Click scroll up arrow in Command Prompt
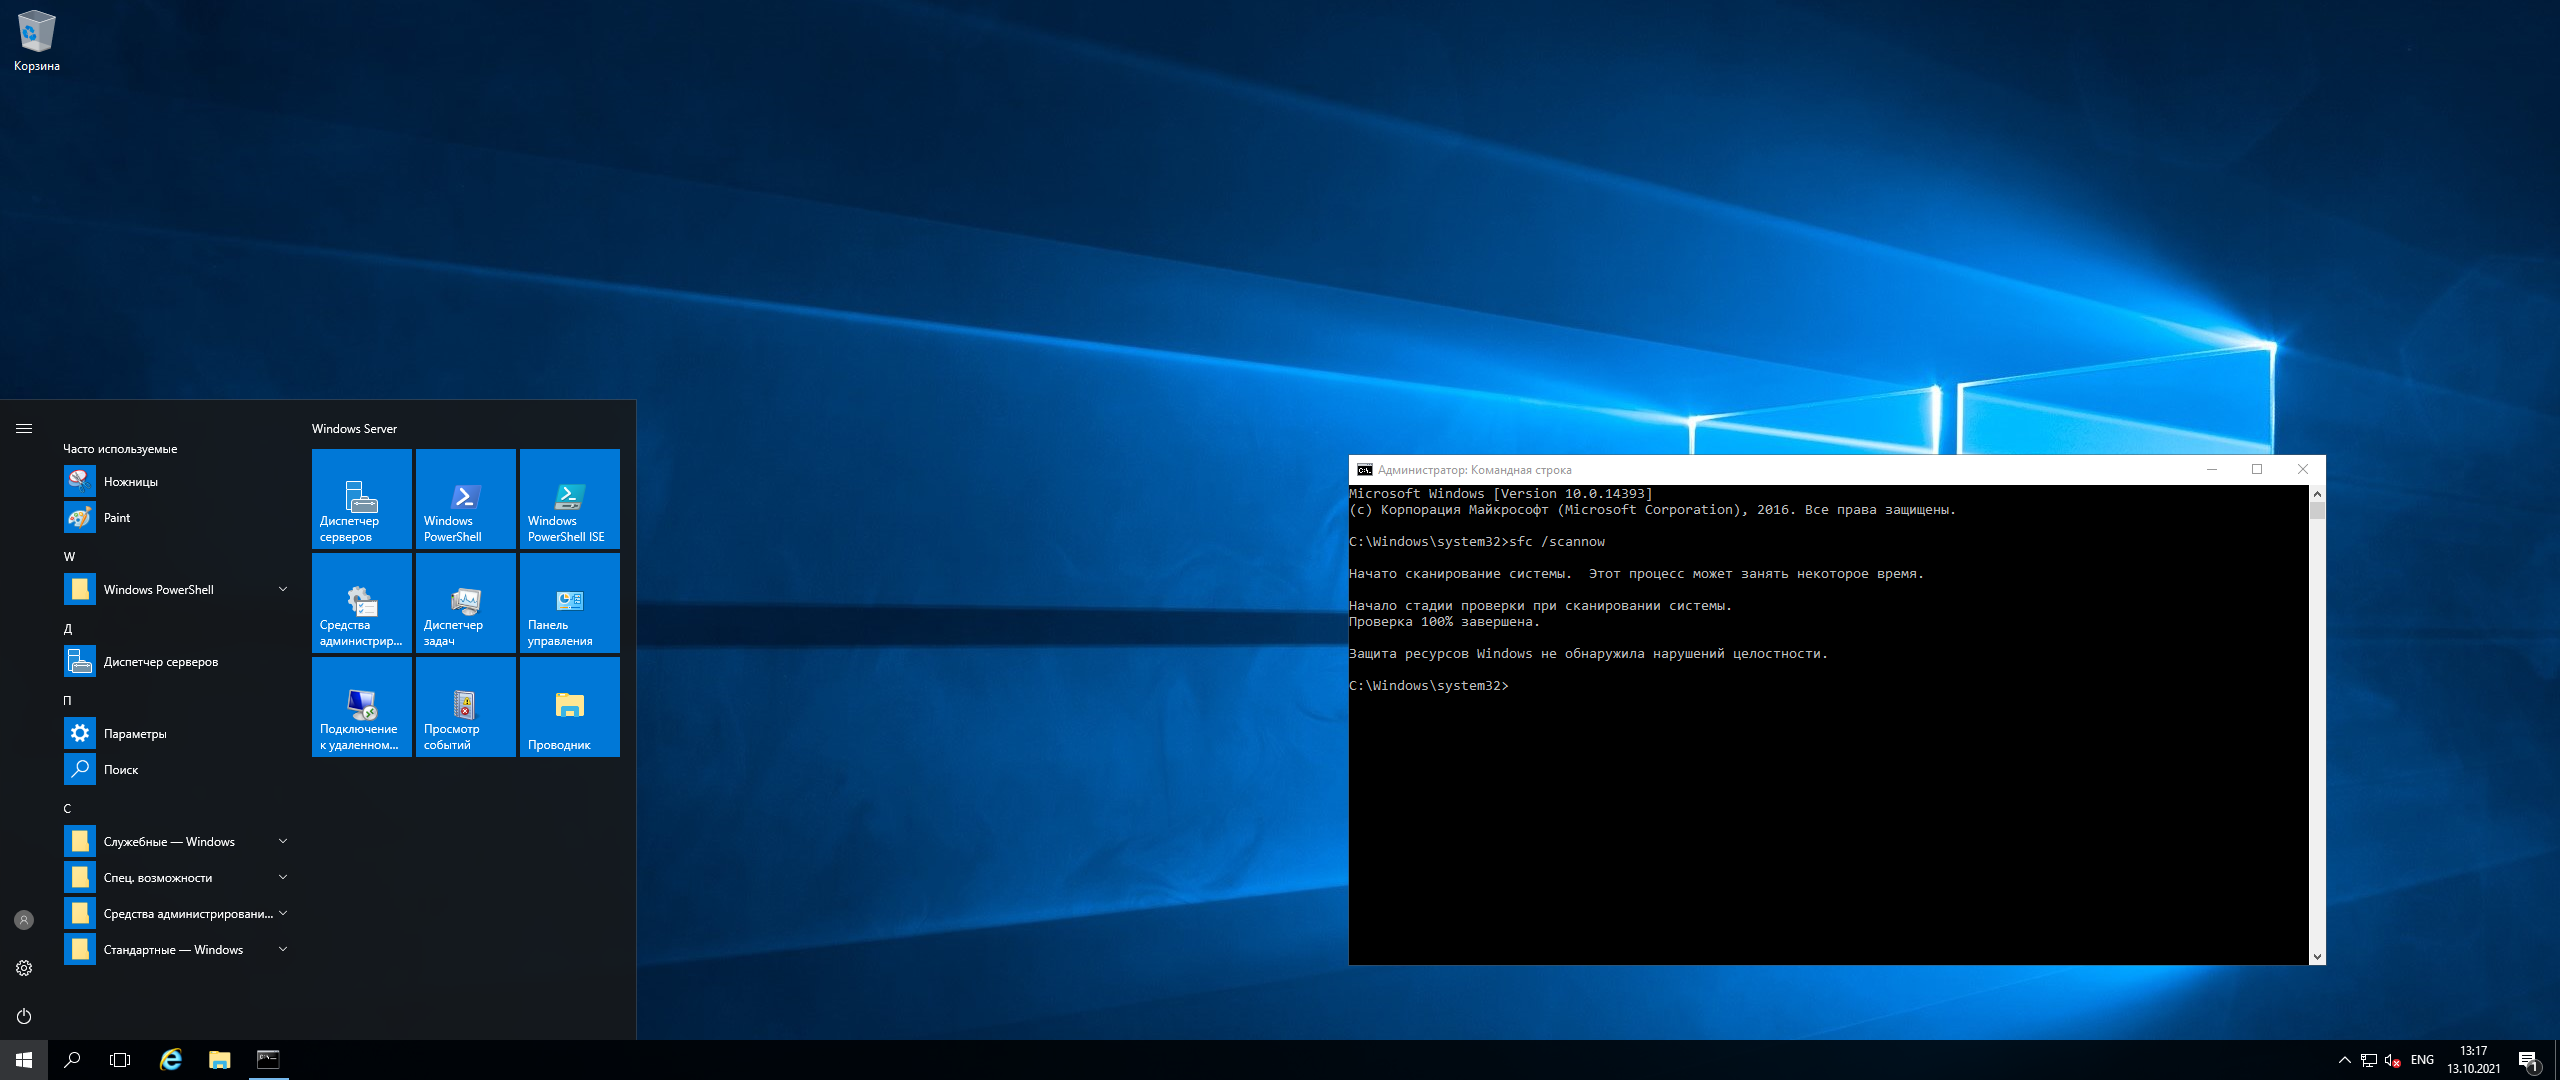 tap(2317, 494)
